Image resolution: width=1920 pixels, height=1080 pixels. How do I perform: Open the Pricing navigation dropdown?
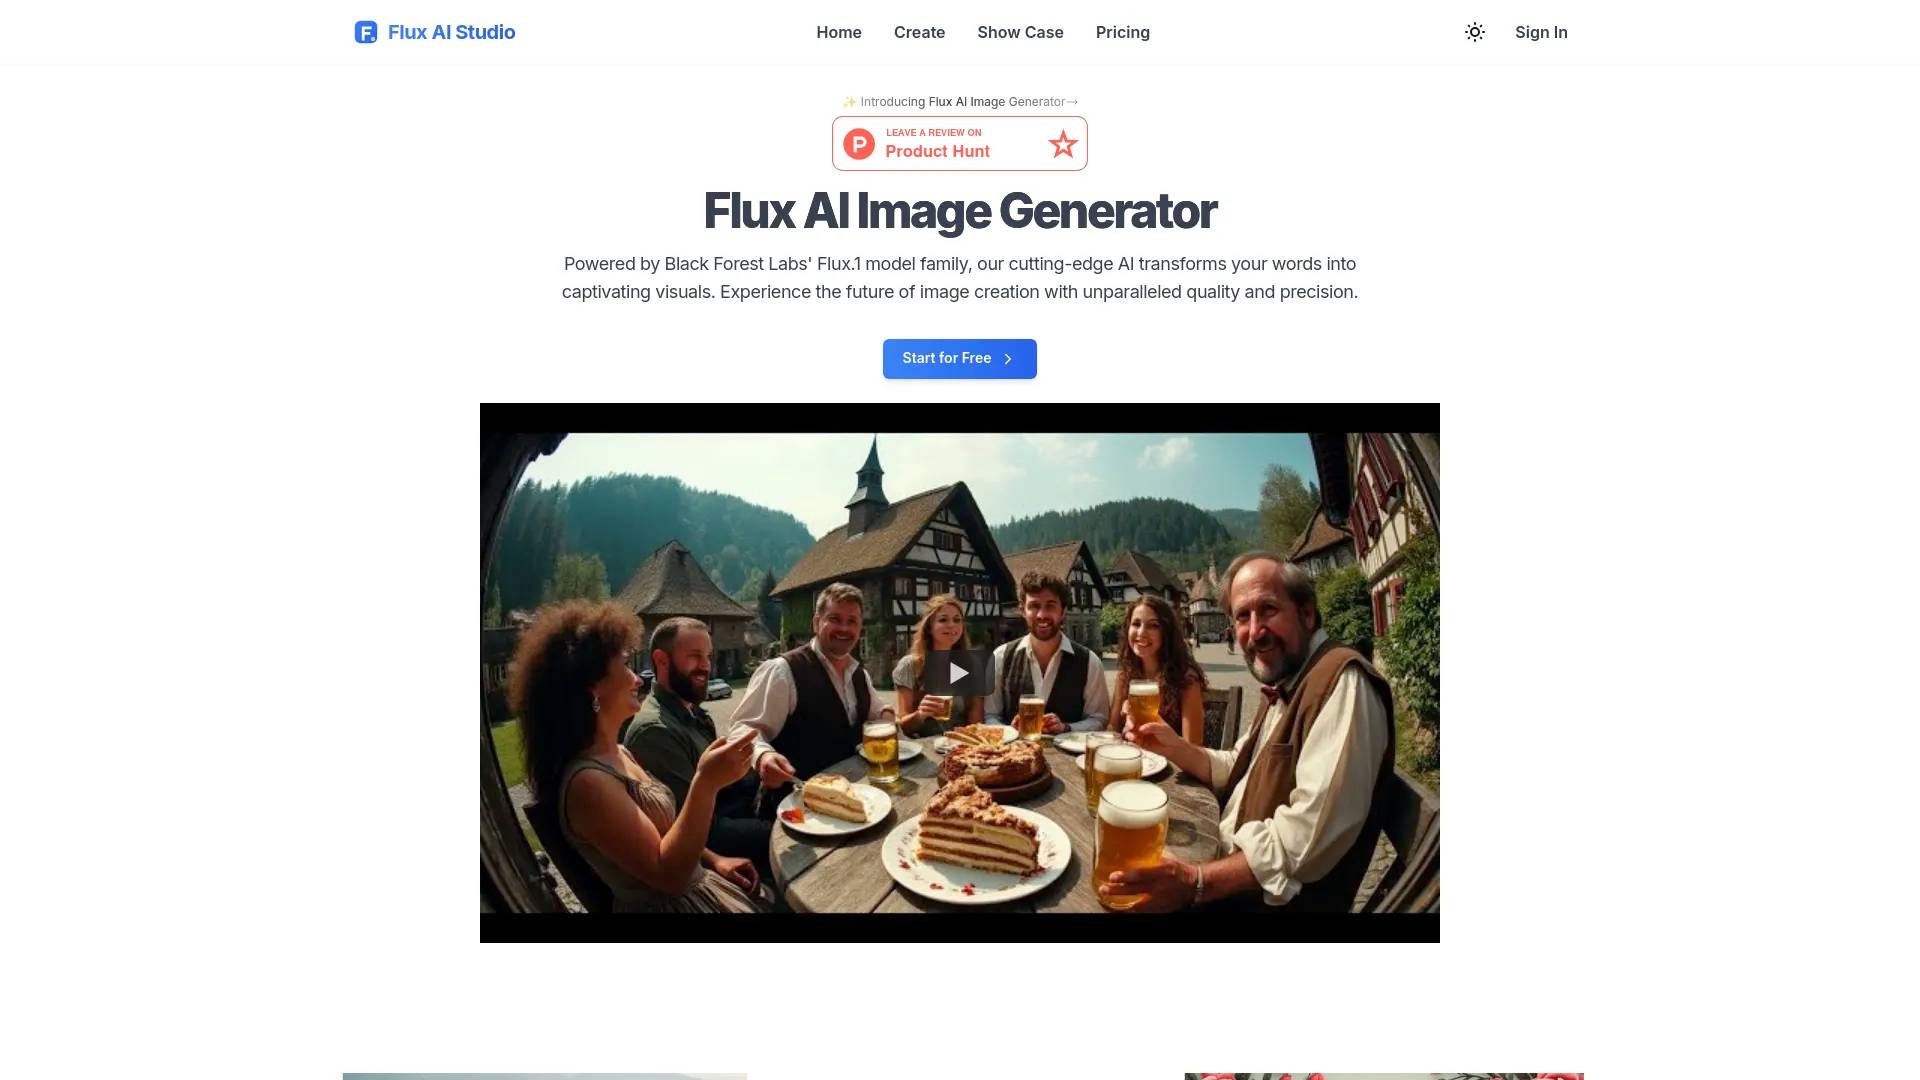pos(1121,32)
